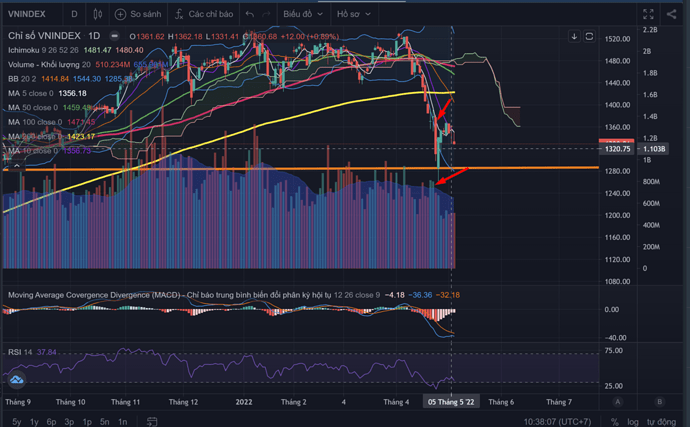Select the Ichimoku 9 26 52 26 legend
This screenshot has height=427, width=690.
pyautogui.click(x=43, y=50)
